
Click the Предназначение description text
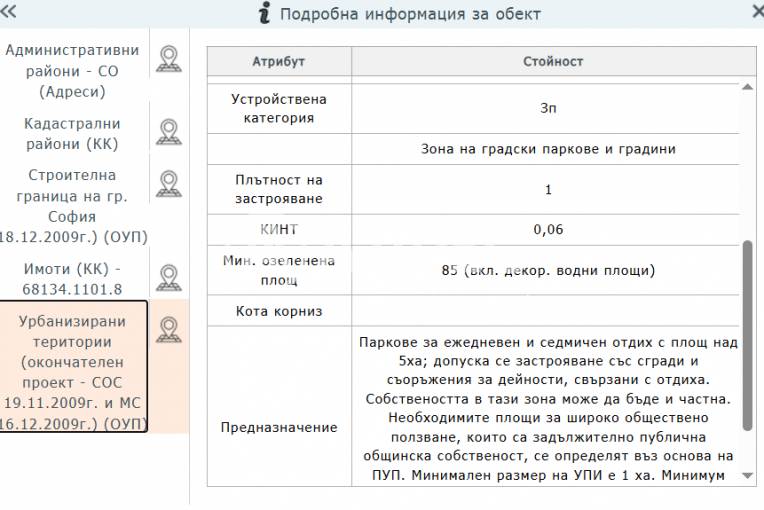coord(548,409)
